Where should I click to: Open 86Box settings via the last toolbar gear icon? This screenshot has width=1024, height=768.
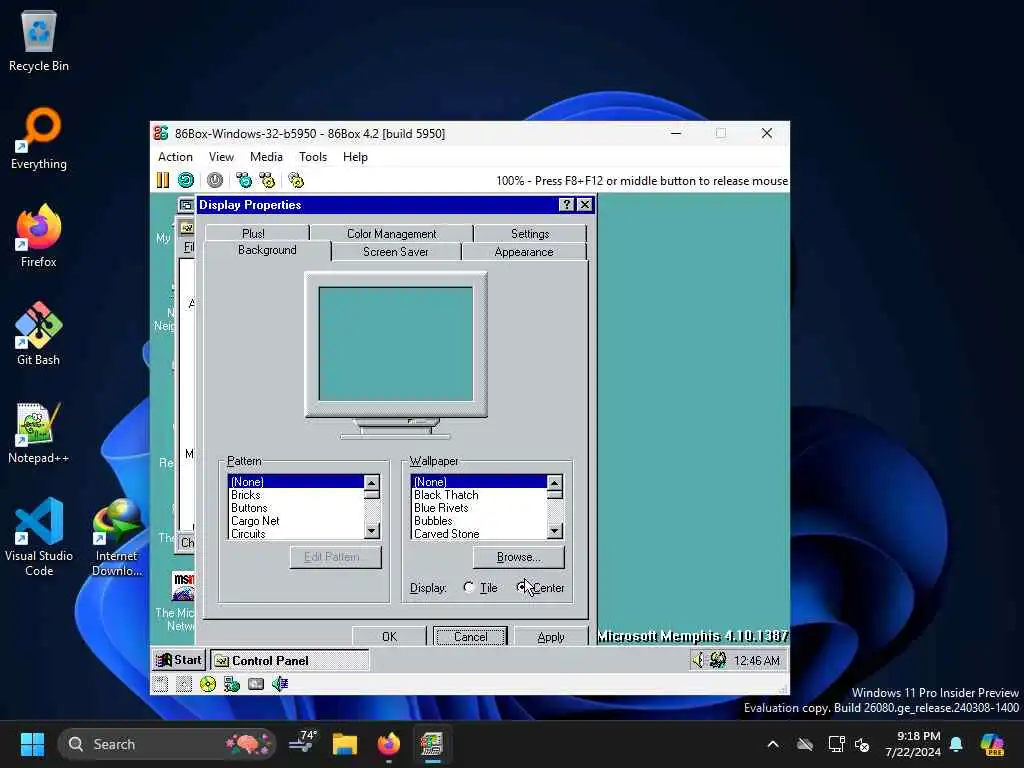(296, 180)
